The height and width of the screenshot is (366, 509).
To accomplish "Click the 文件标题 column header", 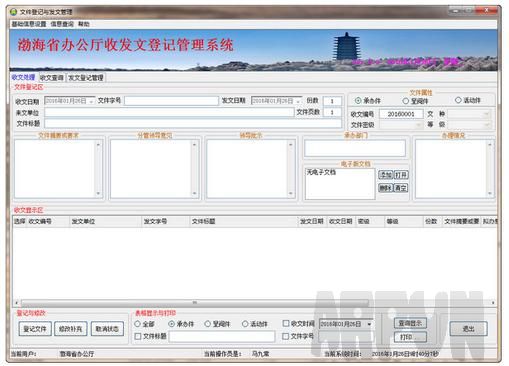I will 244,221.
